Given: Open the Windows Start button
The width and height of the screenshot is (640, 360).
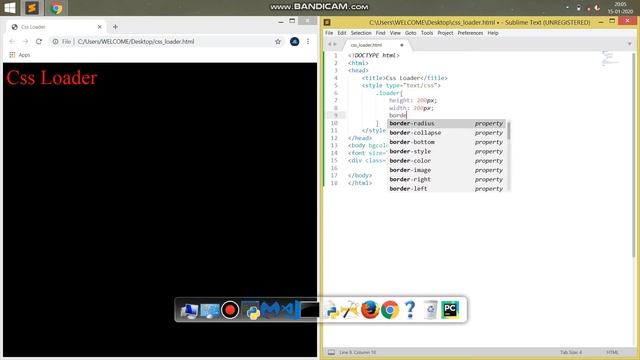Looking at the screenshot, I should pos(9,7).
